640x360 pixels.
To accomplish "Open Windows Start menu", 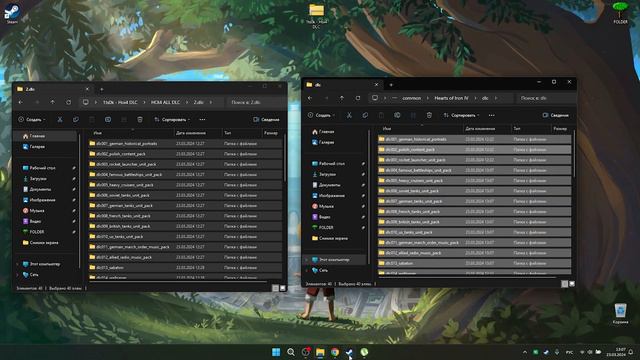I will (276, 352).
